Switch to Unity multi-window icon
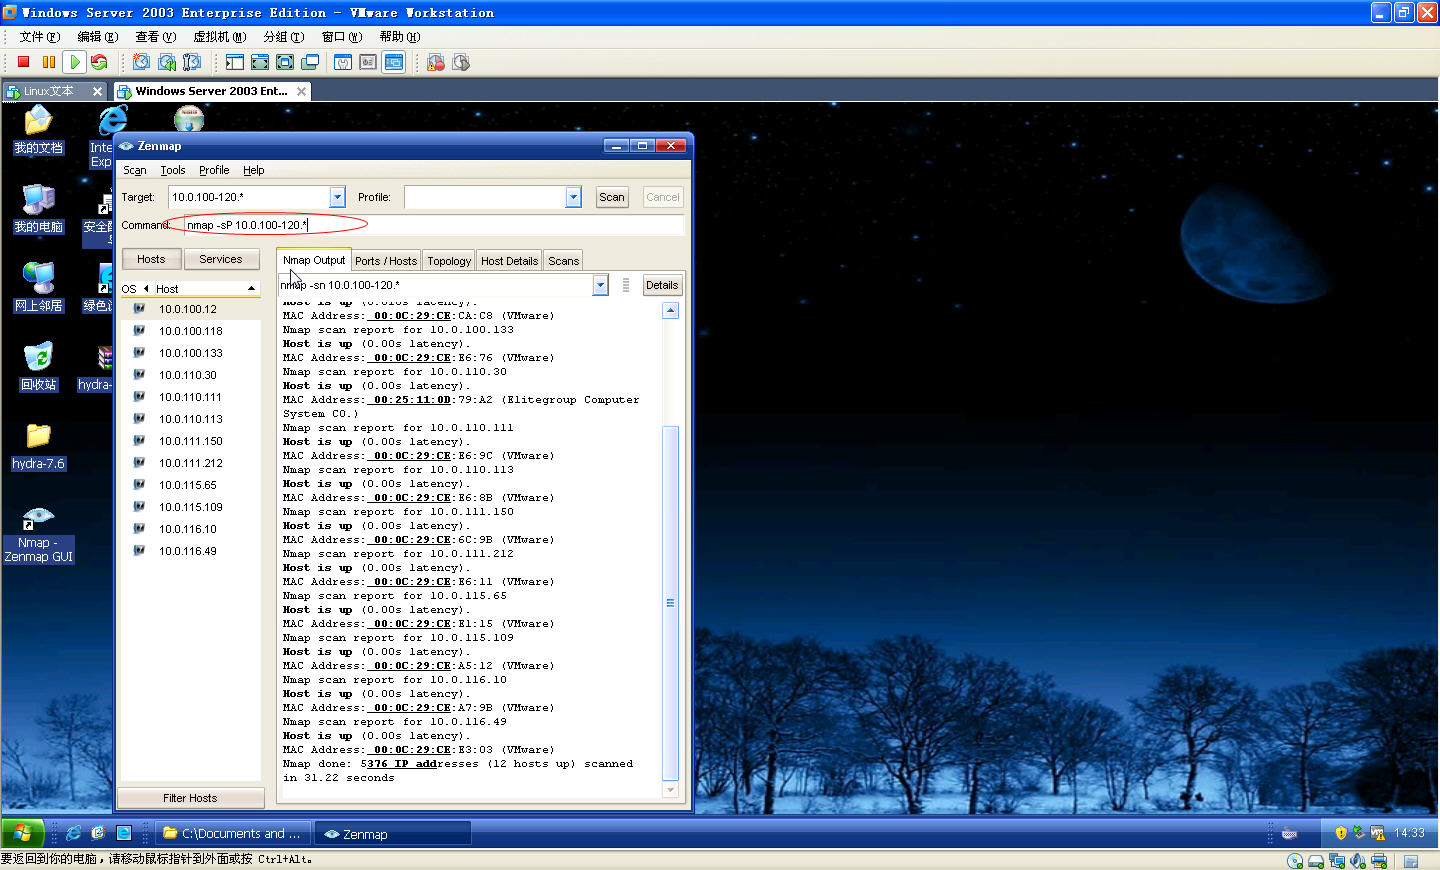 pyautogui.click(x=310, y=62)
